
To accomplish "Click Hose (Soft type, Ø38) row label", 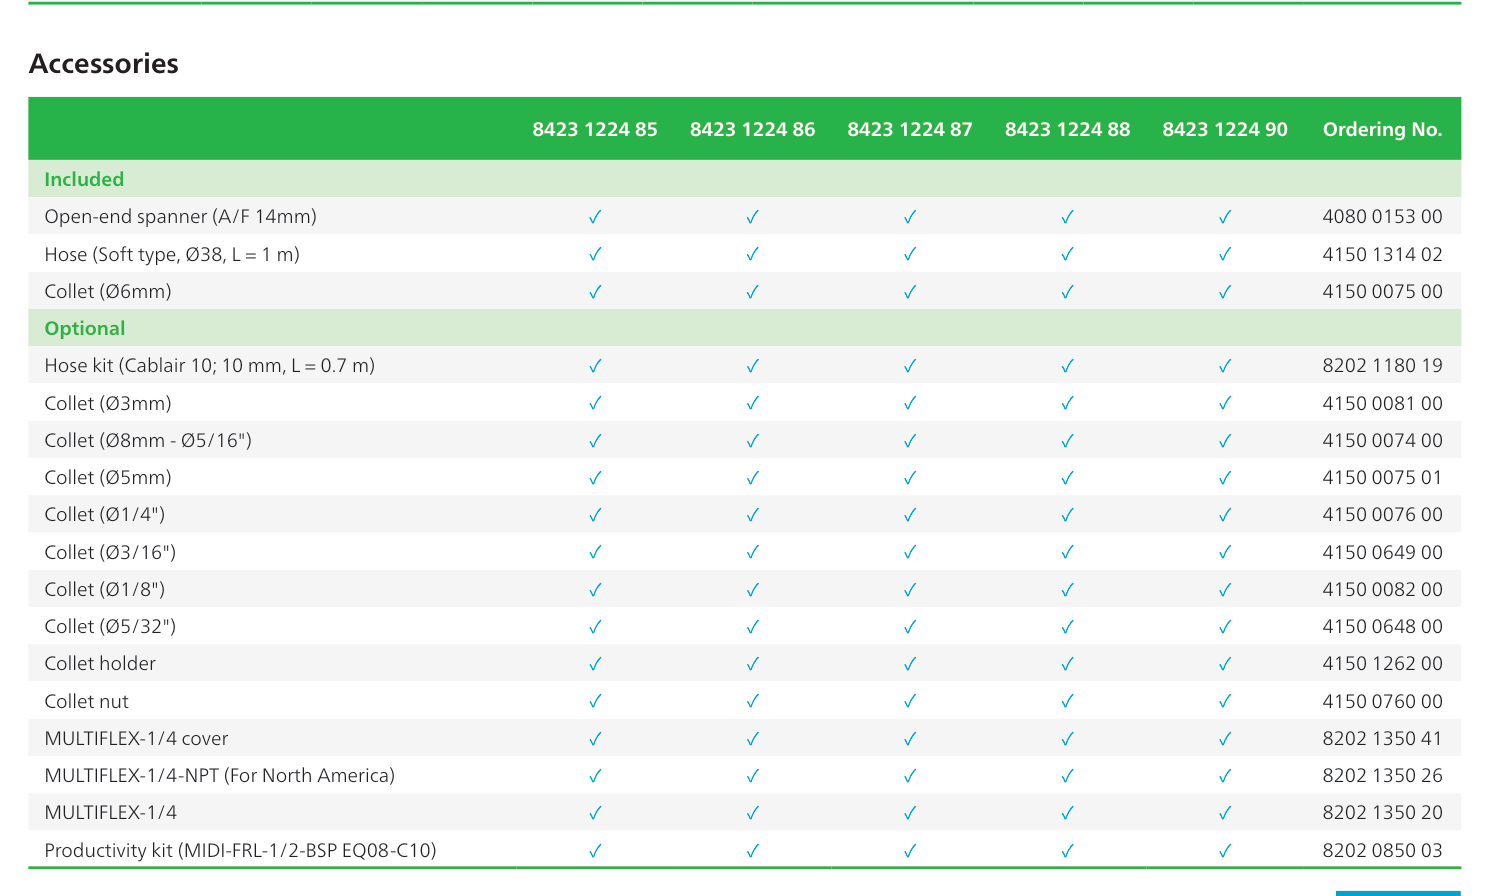I will tap(172, 254).
